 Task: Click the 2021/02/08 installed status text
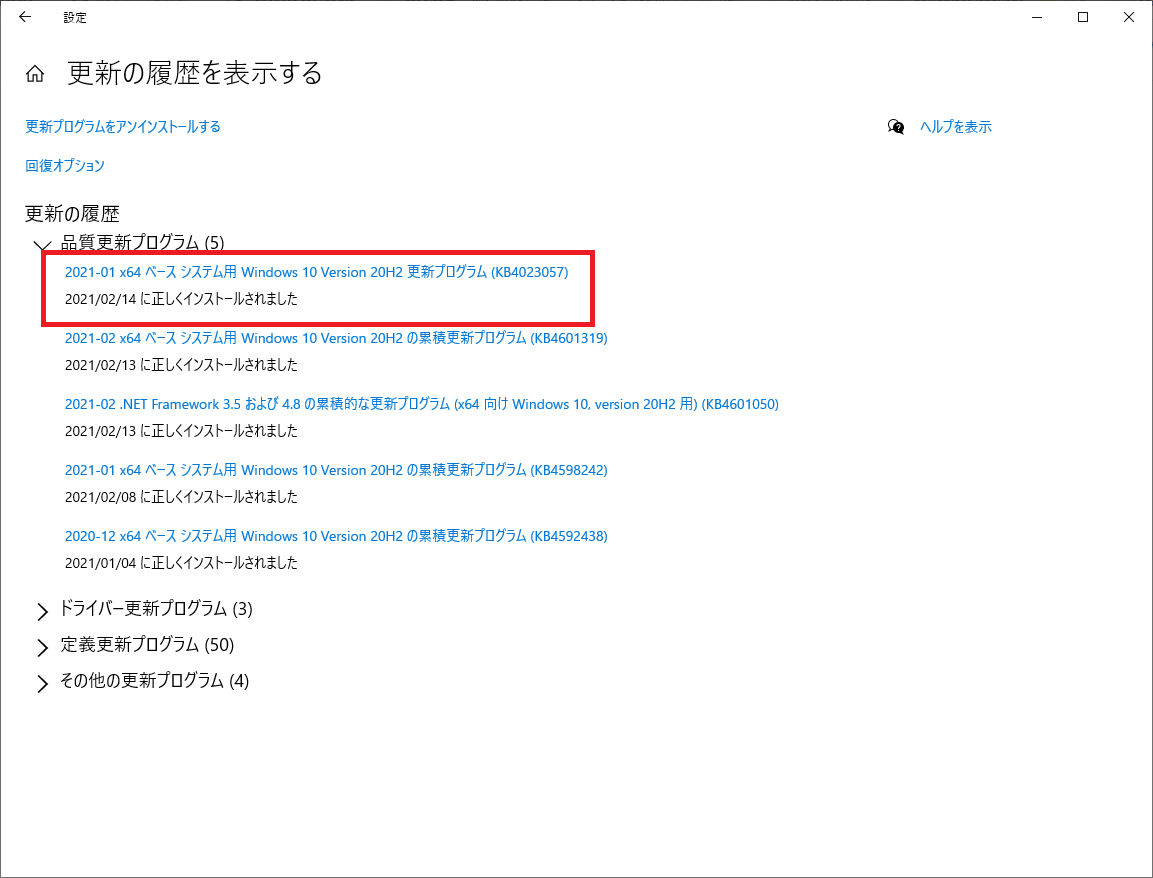pyautogui.click(x=181, y=497)
